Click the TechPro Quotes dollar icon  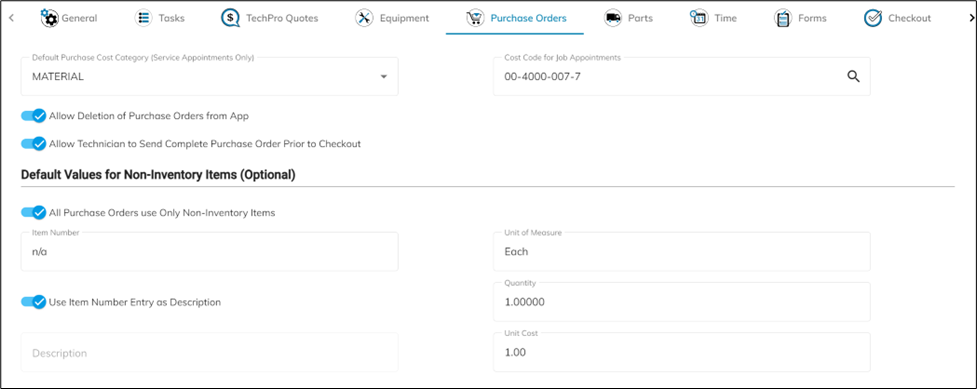[230, 18]
